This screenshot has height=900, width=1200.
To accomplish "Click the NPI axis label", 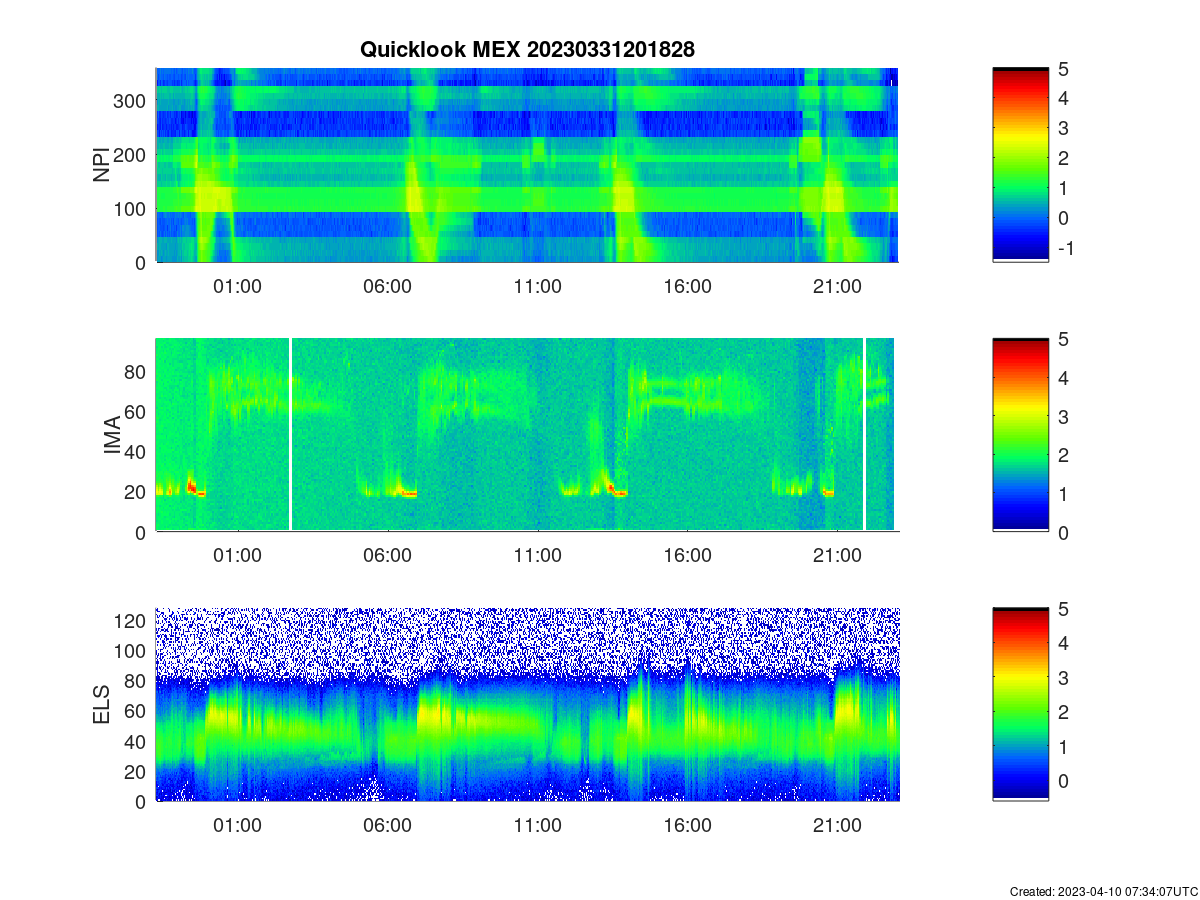I will pyautogui.click(x=102, y=165).
